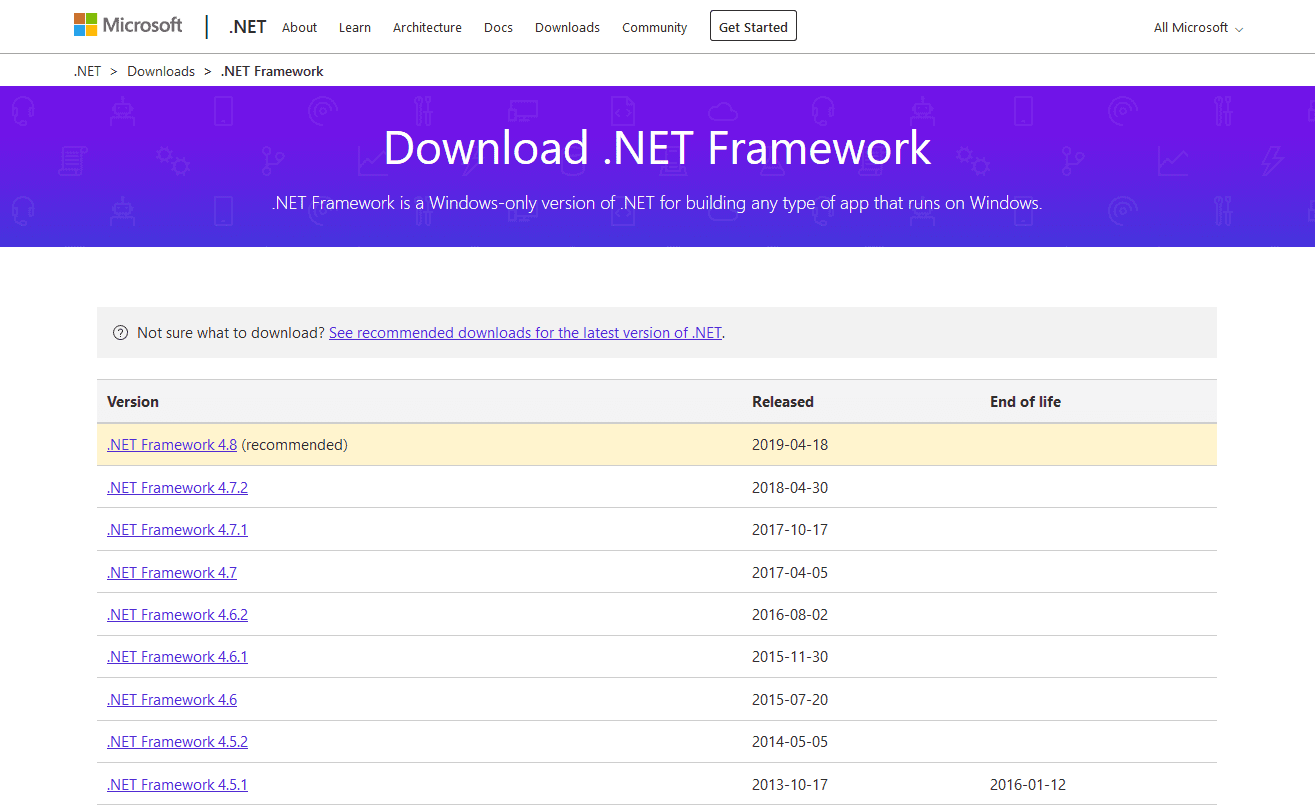Click the Get Started button
Image resolution: width=1315 pixels, height=811 pixels.
coord(753,26)
